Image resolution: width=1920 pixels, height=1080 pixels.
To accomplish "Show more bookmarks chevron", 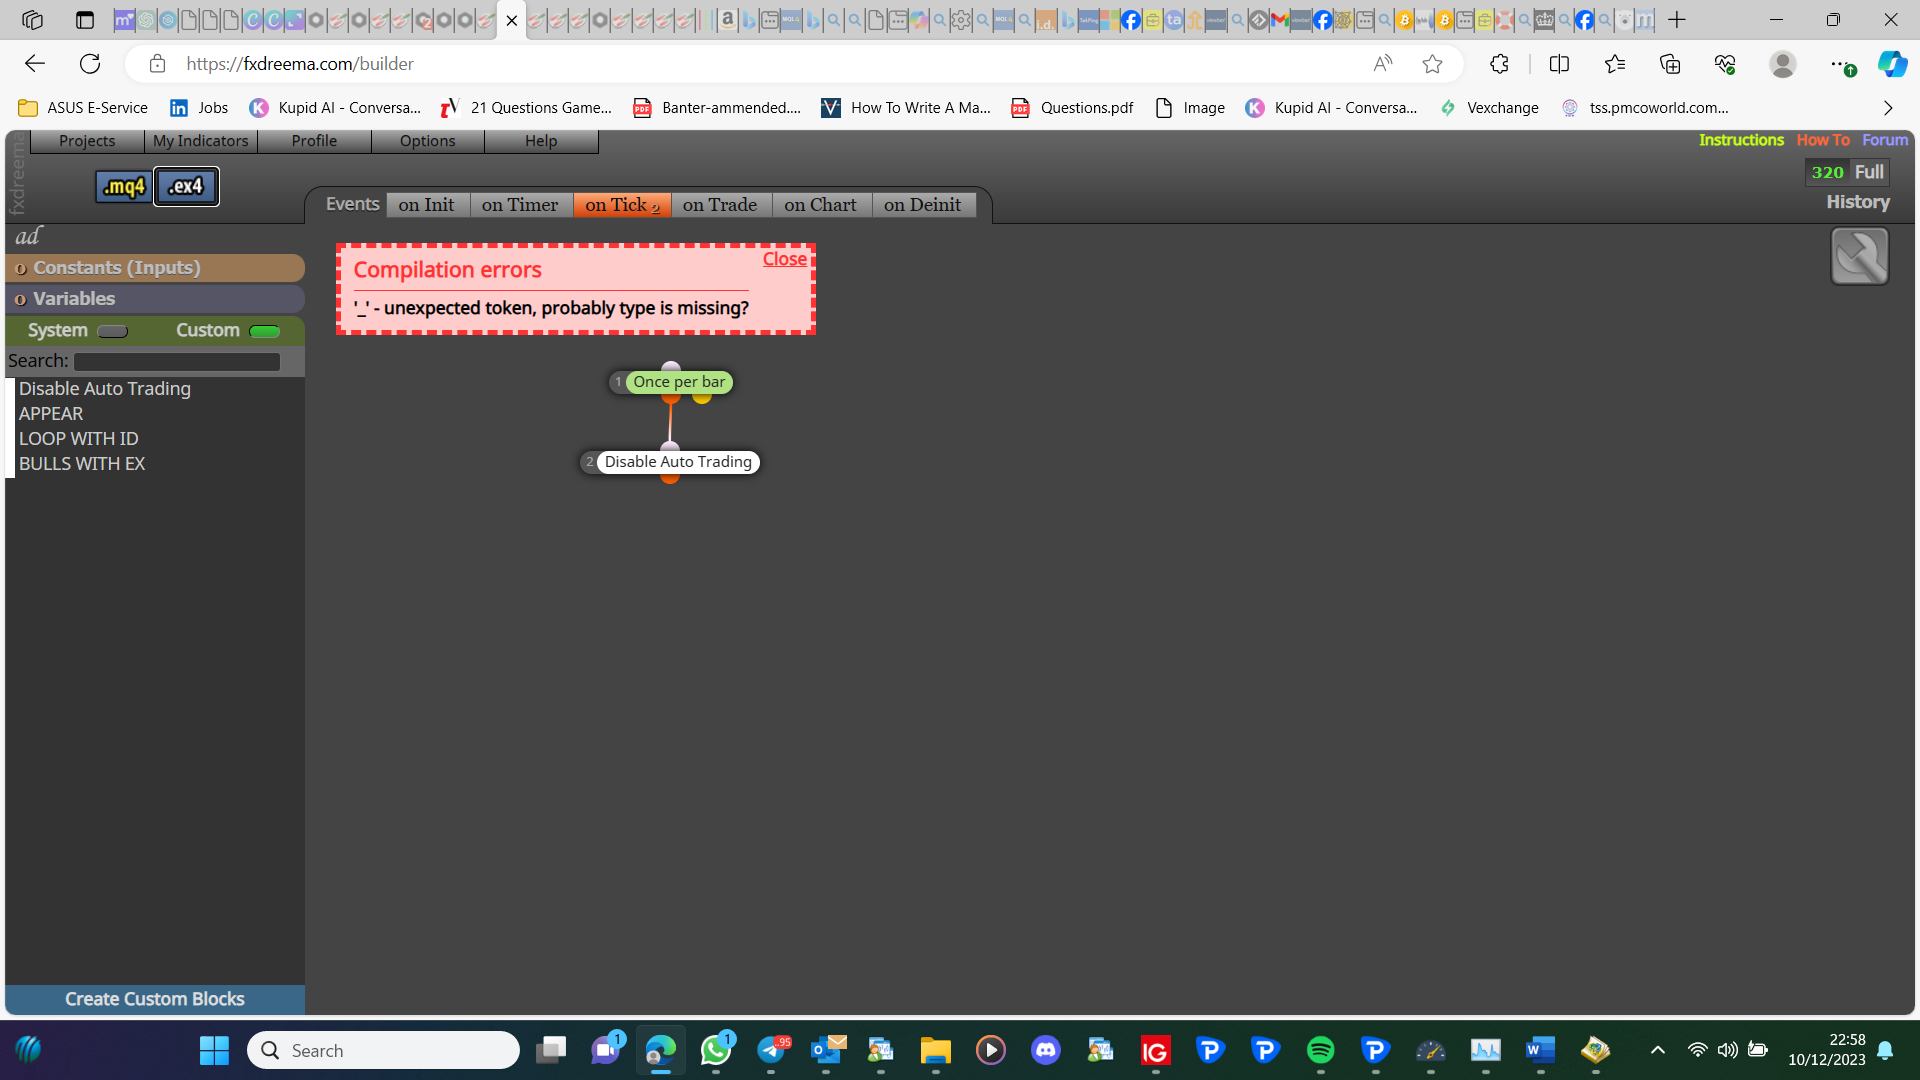I will [1888, 108].
